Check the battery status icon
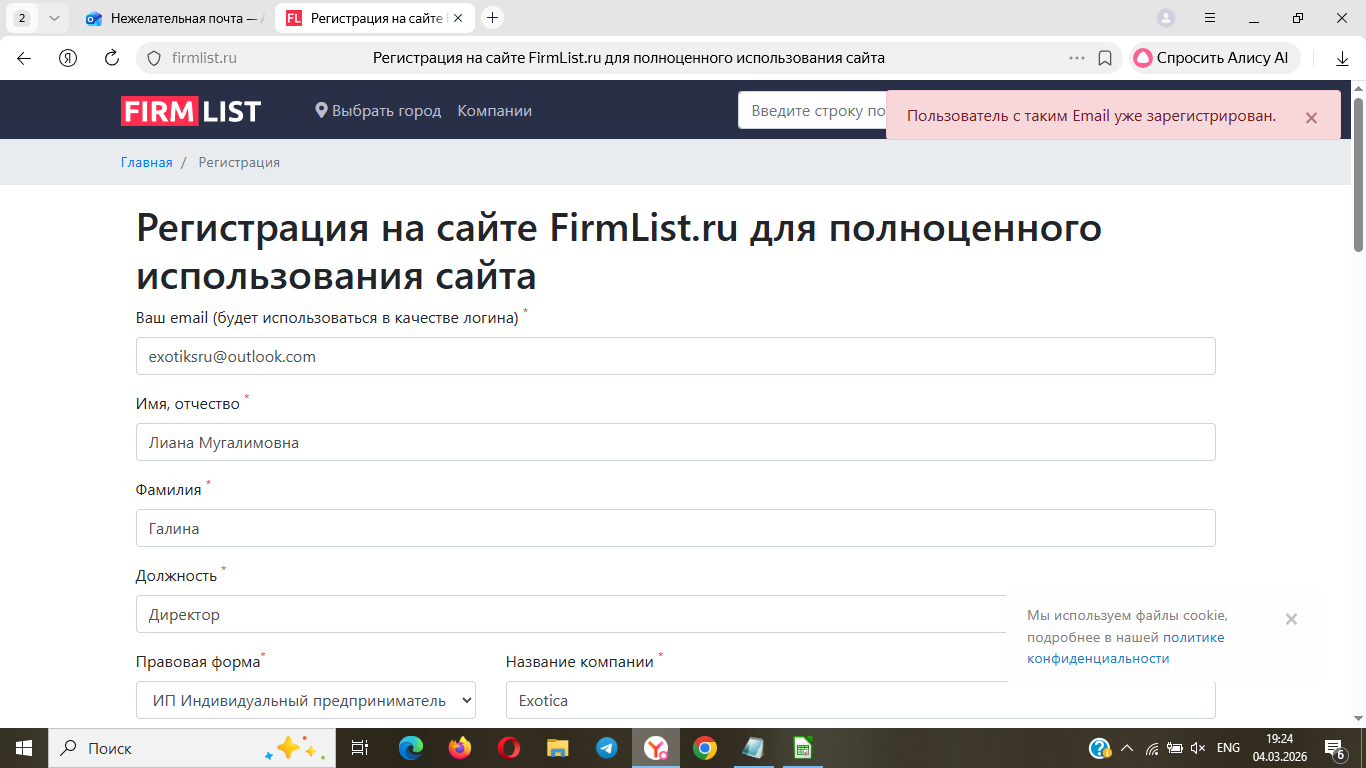The height and width of the screenshot is (768, 1366). [x=1175, y=748]
